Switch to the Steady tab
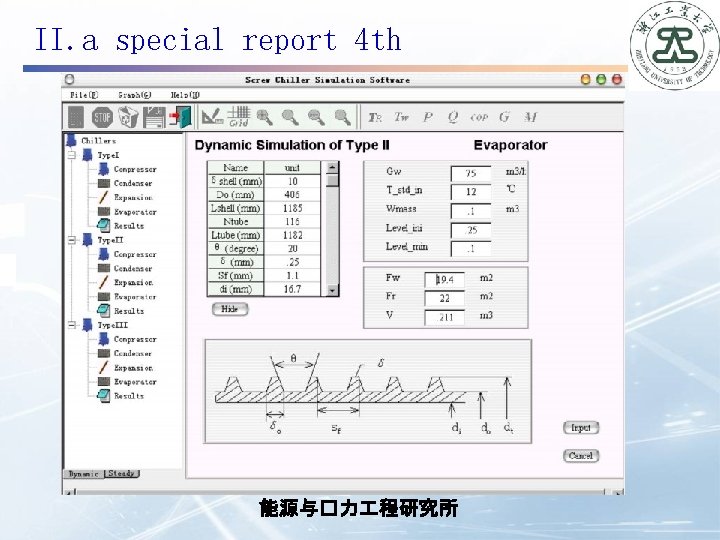This screenshot has height=540, width=720. tap(122, 473)
